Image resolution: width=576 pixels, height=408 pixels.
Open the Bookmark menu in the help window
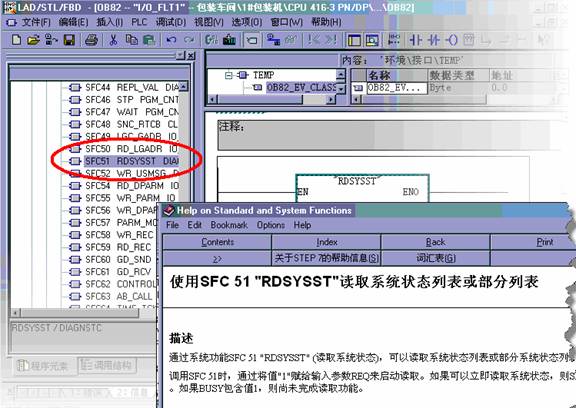click(229, 225)
